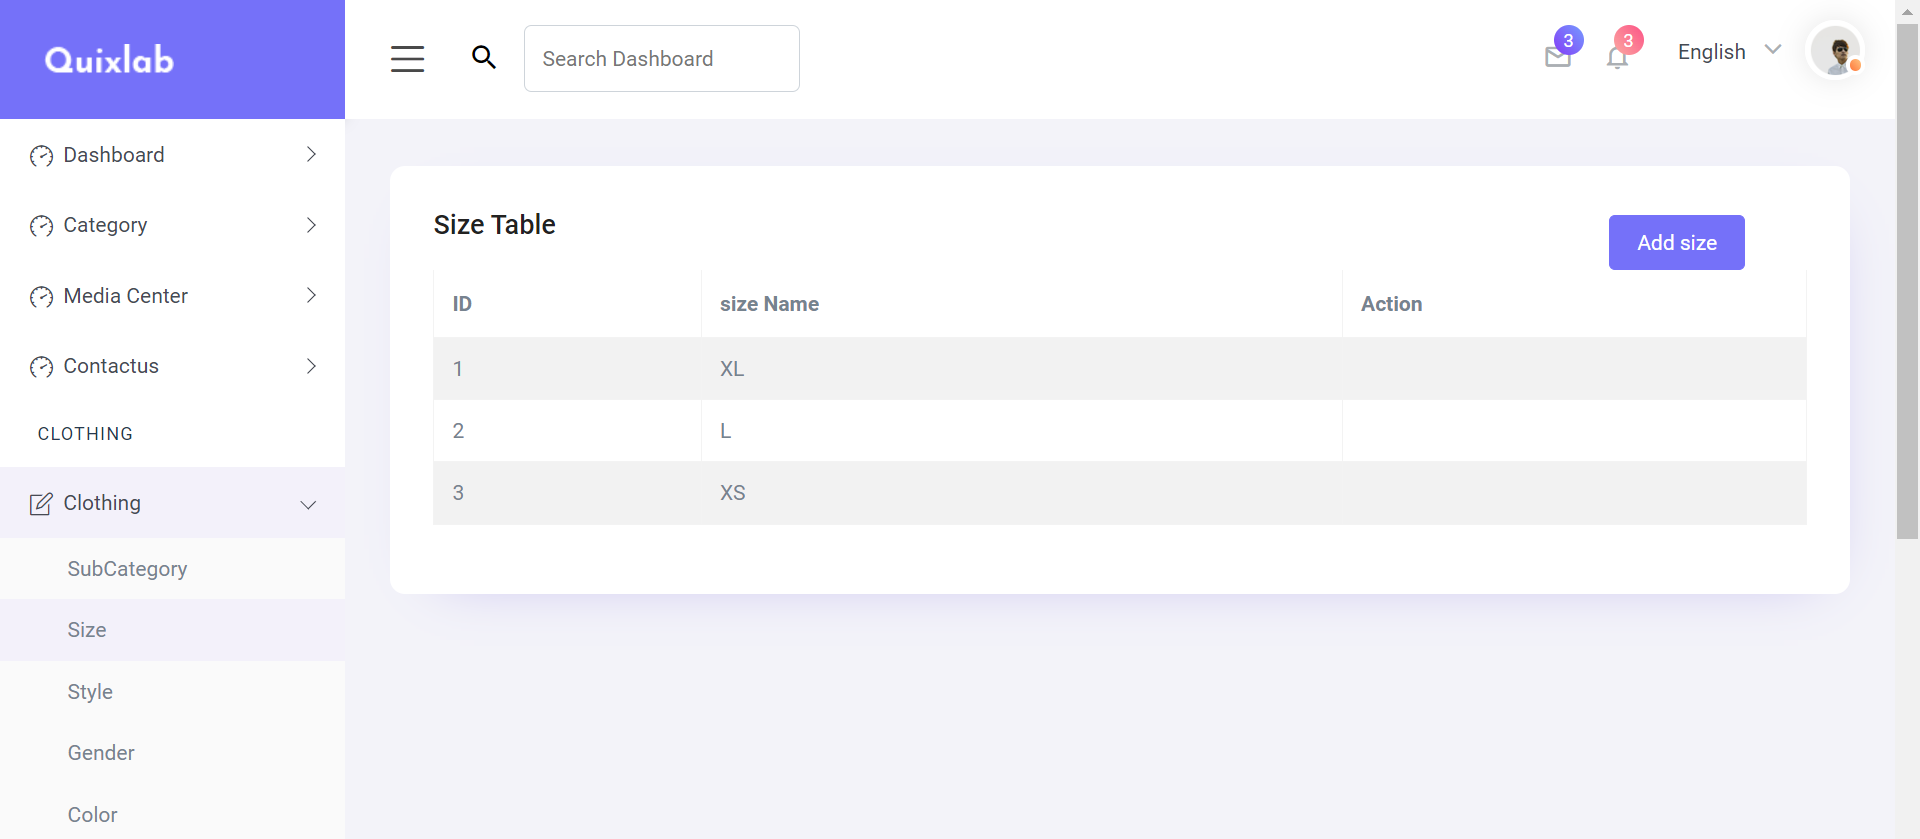Viewport: 1920px width, 839px height.
Task: Select the Style menu item
Action: point(90,692)
